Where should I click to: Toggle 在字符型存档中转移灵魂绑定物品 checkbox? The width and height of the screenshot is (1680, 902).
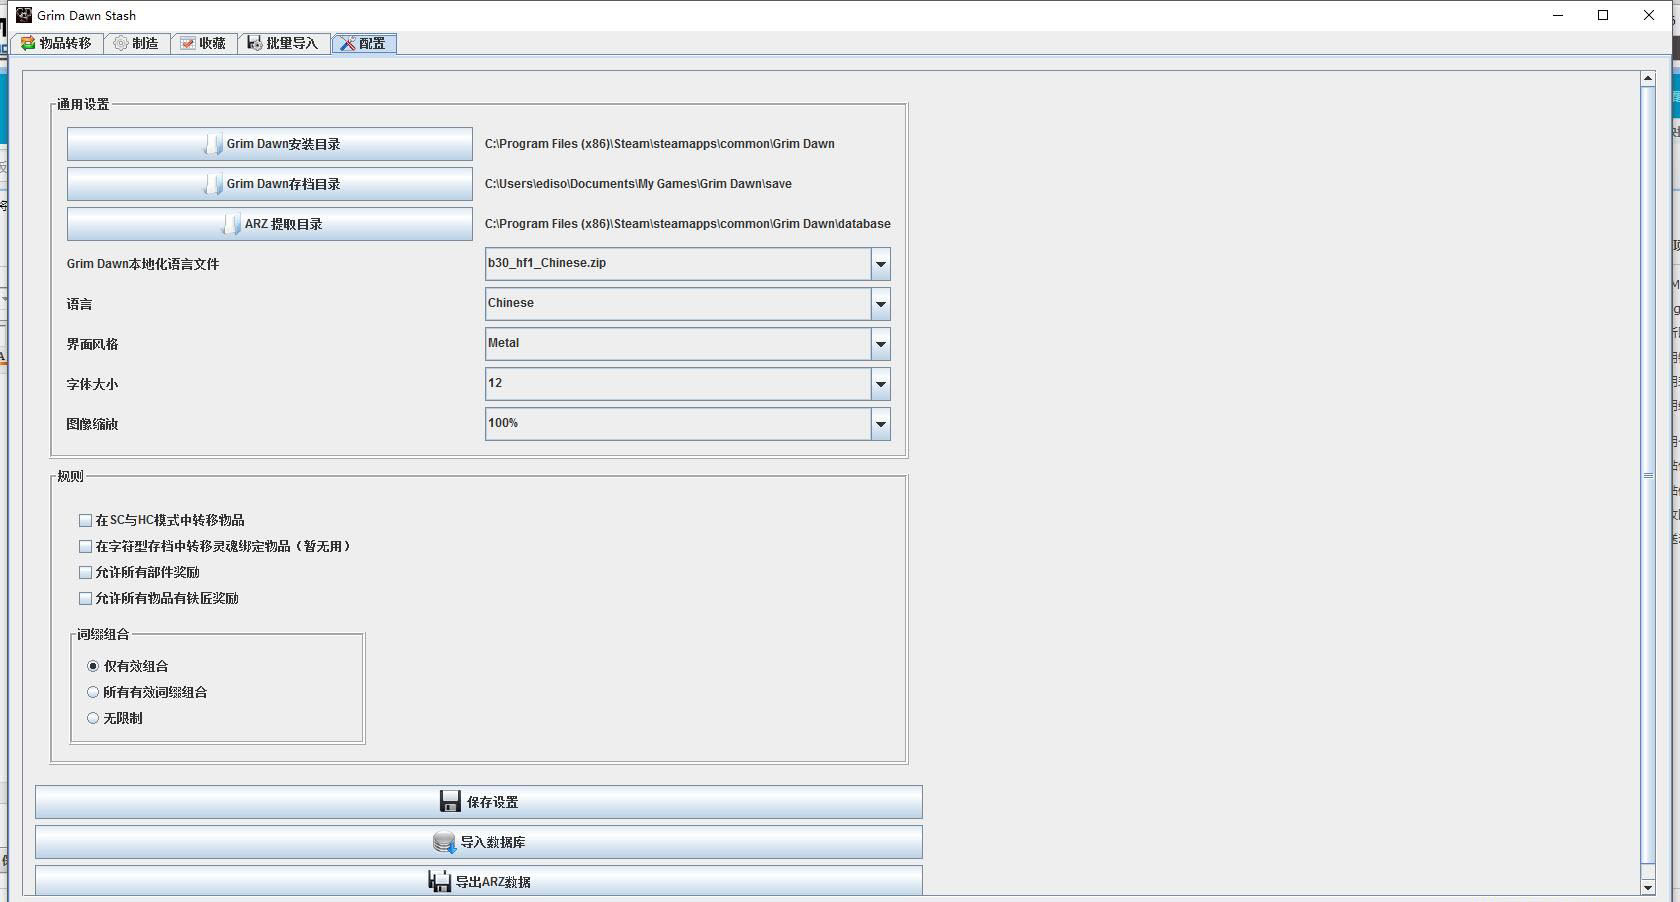point(85,546)
